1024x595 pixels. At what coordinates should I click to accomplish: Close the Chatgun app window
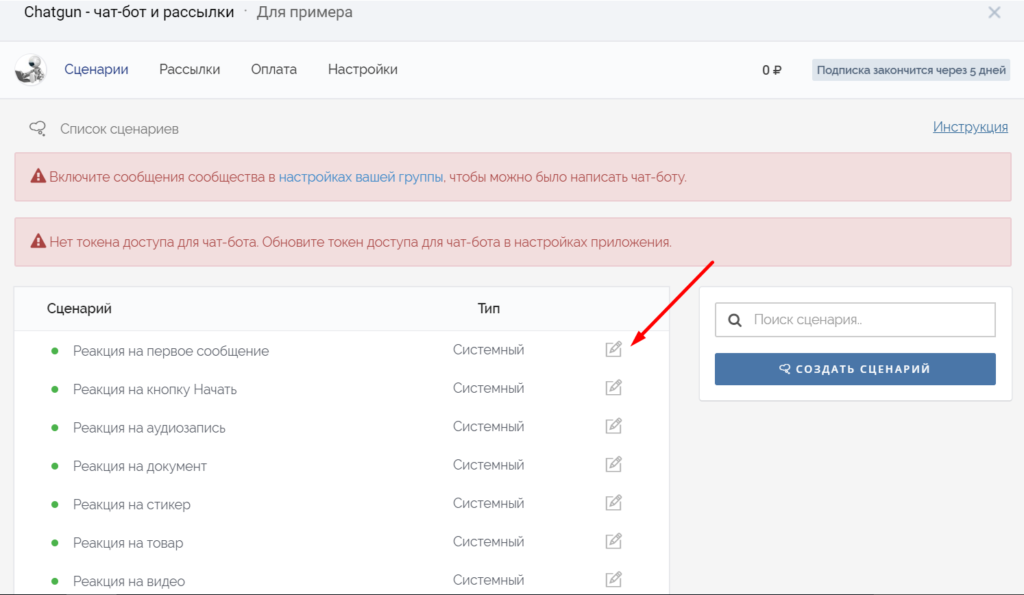click(x=994, y=12)
